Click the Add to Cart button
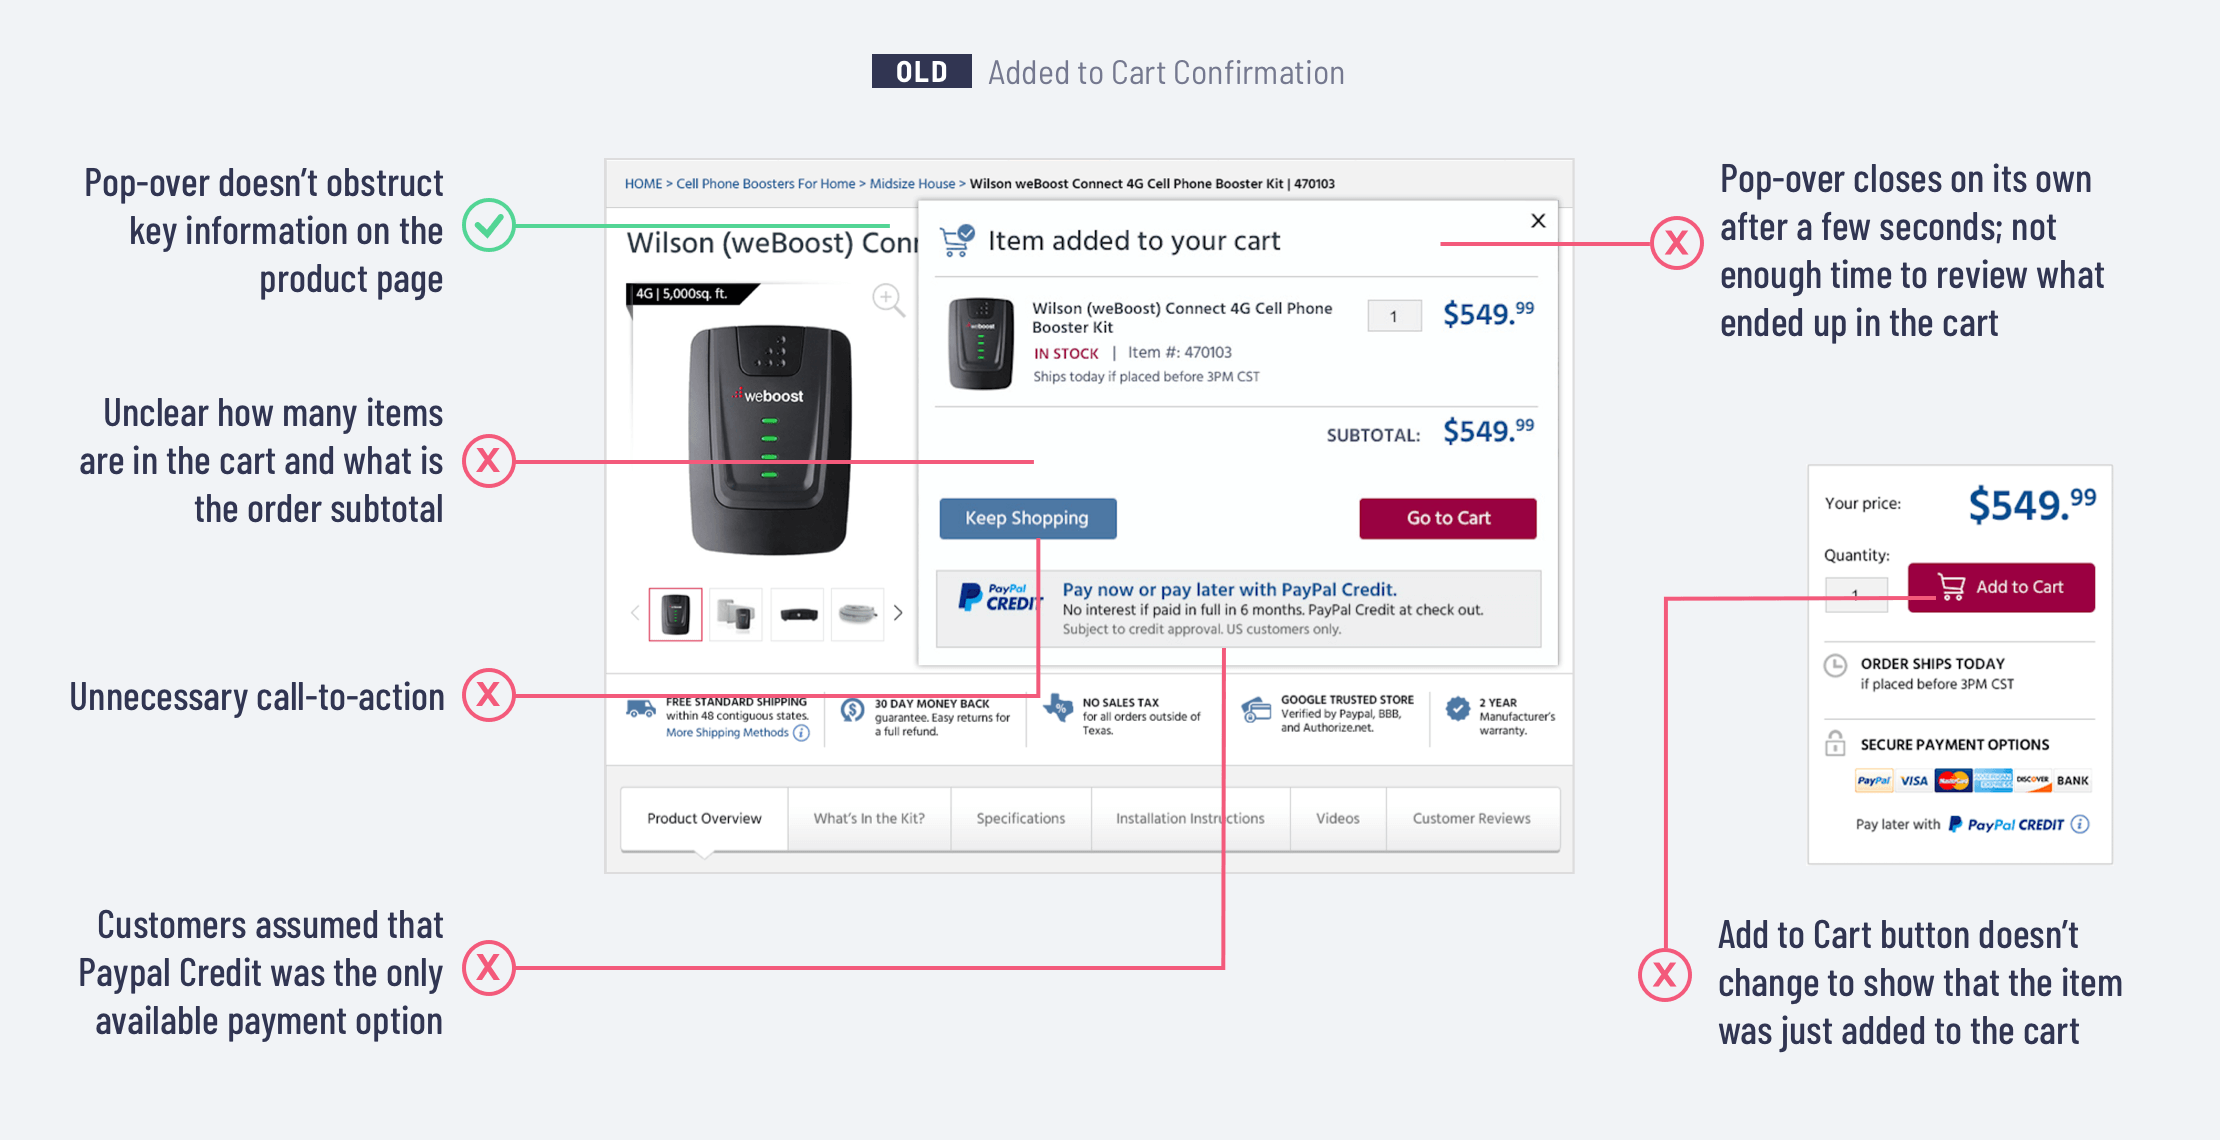This screenshot has height=1140, width=2220. (x=2001, y=587)
